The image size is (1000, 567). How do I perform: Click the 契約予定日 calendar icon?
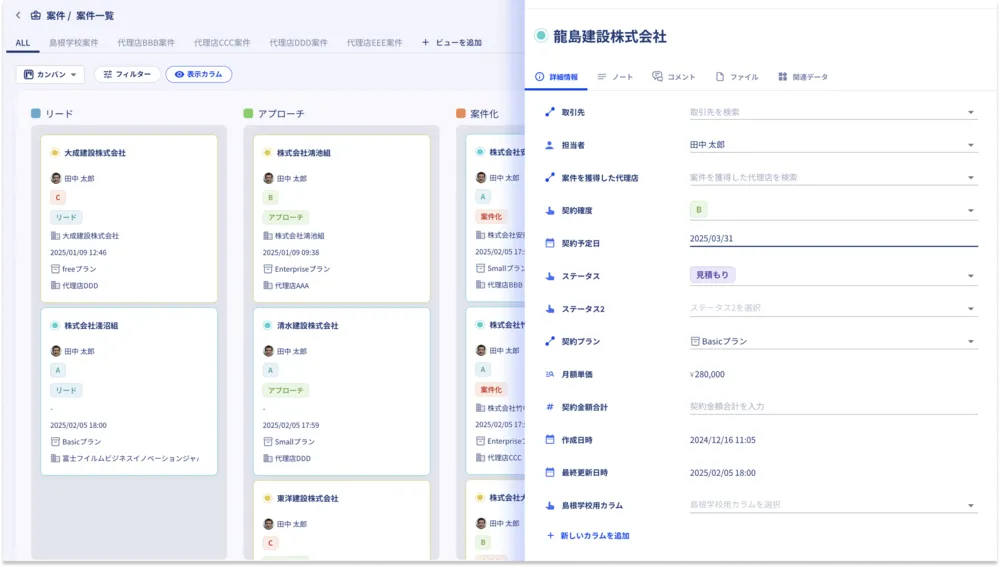[550, 243]
